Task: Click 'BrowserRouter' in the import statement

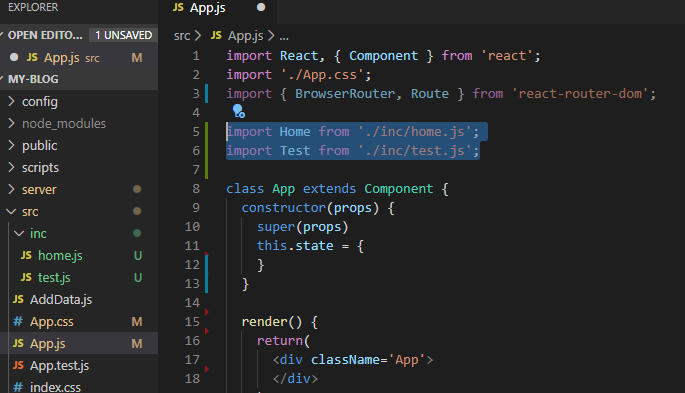Action: (x=345, y=93)
